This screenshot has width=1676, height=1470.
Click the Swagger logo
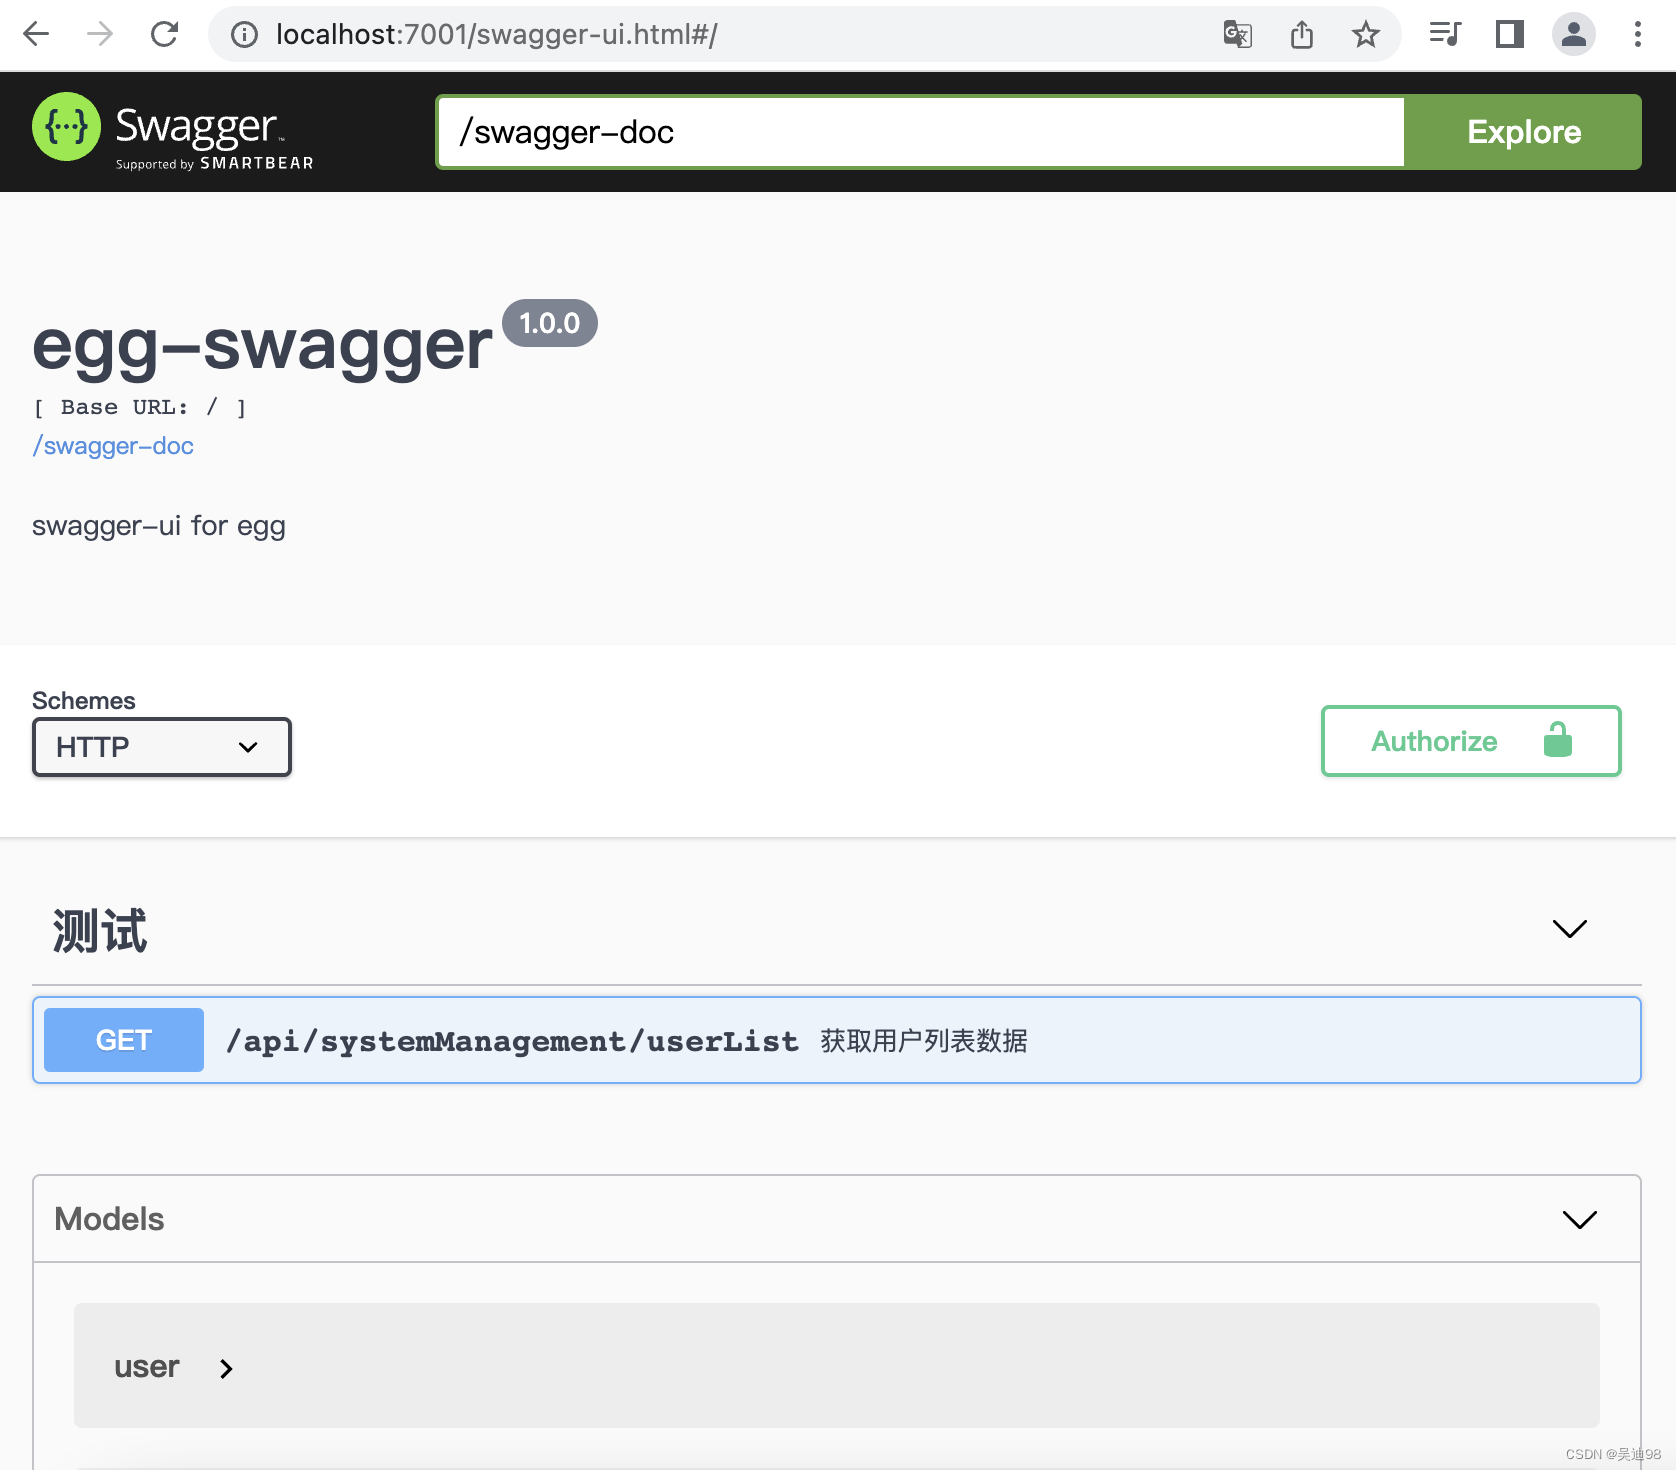[173, 131]
